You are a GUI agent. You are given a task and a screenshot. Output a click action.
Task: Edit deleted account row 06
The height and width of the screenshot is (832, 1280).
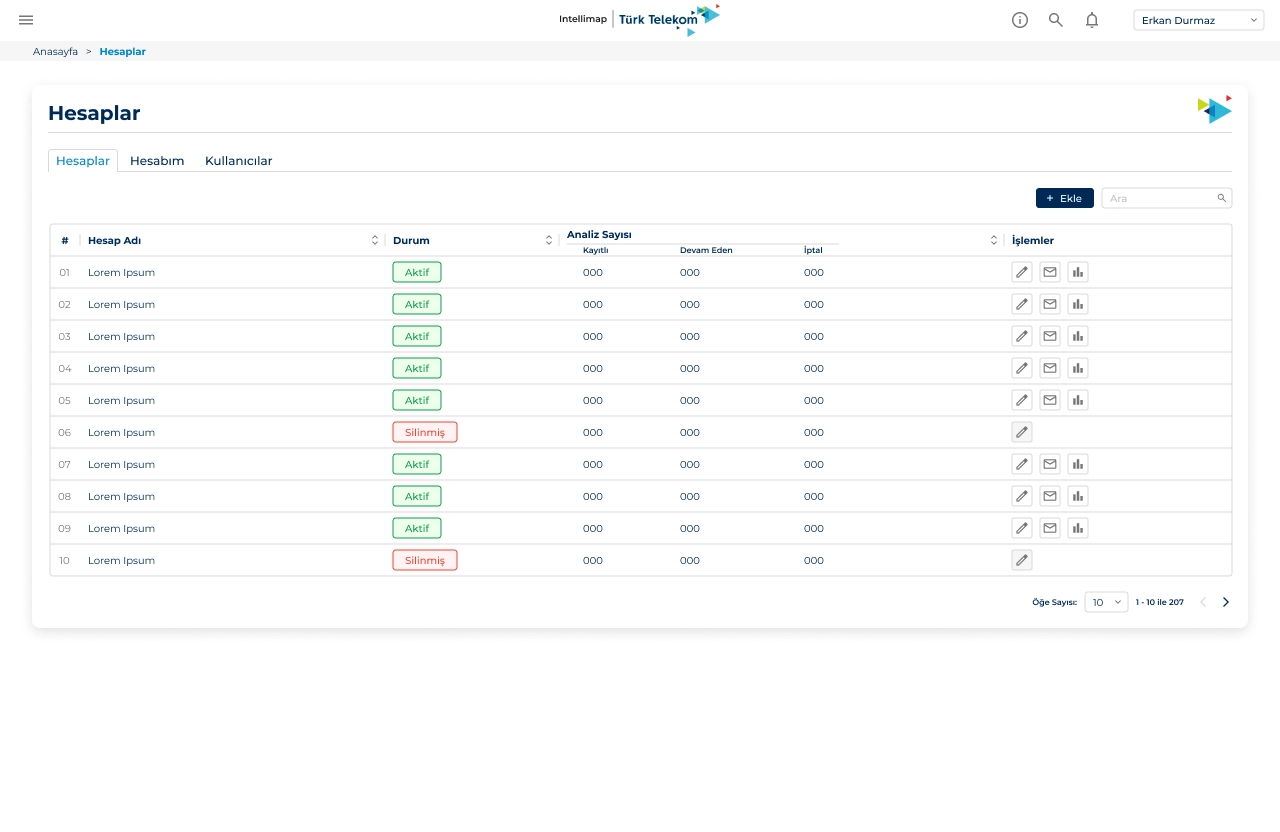pos(1022,432)
